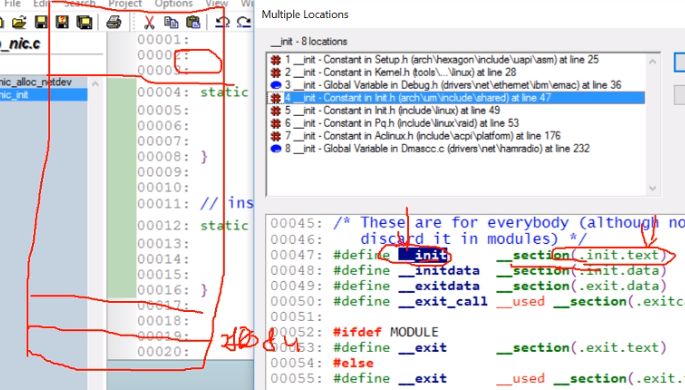Click the Copy icon
Image resolution: width=685 pixels, height=390 pixels.
pyautogui.click(x=171, y=22)
